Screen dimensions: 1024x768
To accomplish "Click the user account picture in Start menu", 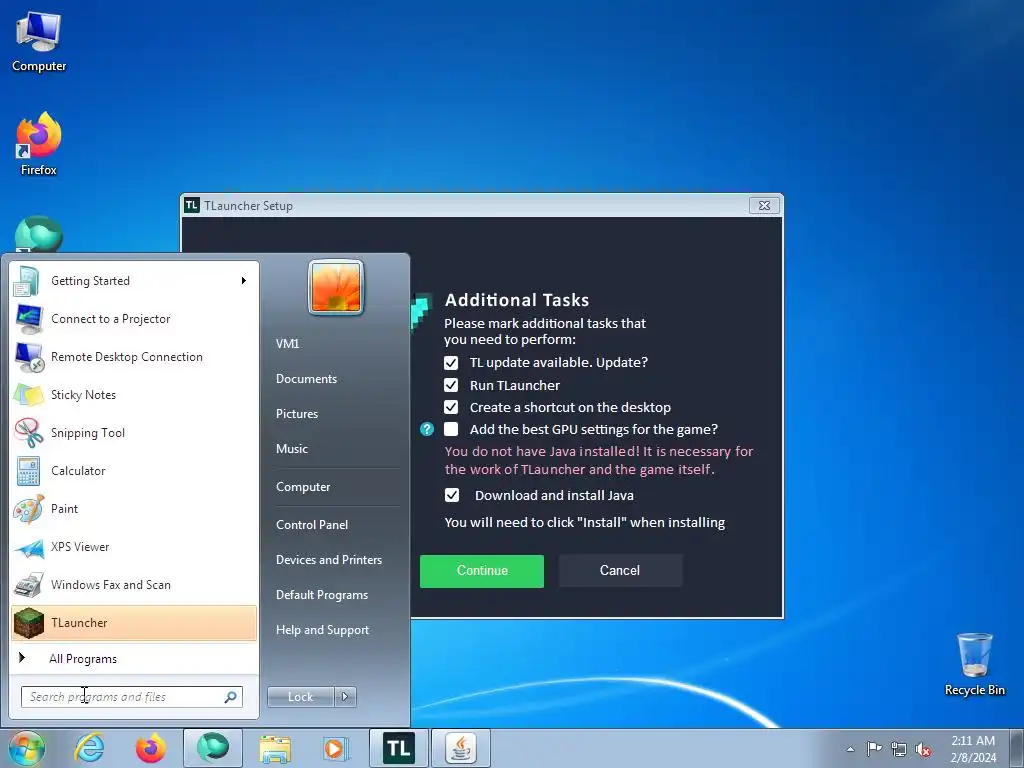I will [x=336, y=287].
